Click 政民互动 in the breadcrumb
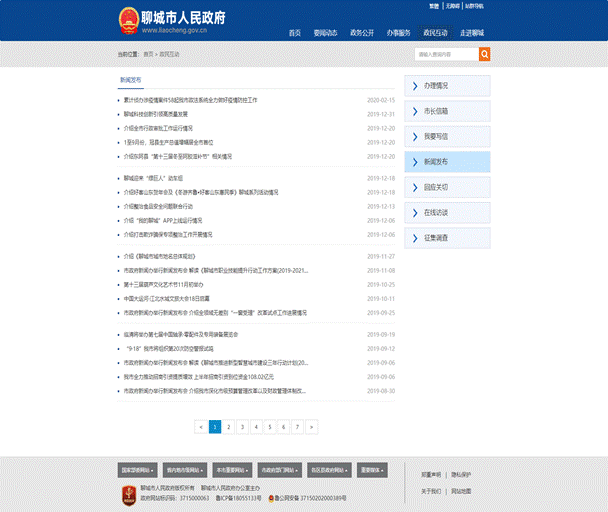 click(169, 54)
